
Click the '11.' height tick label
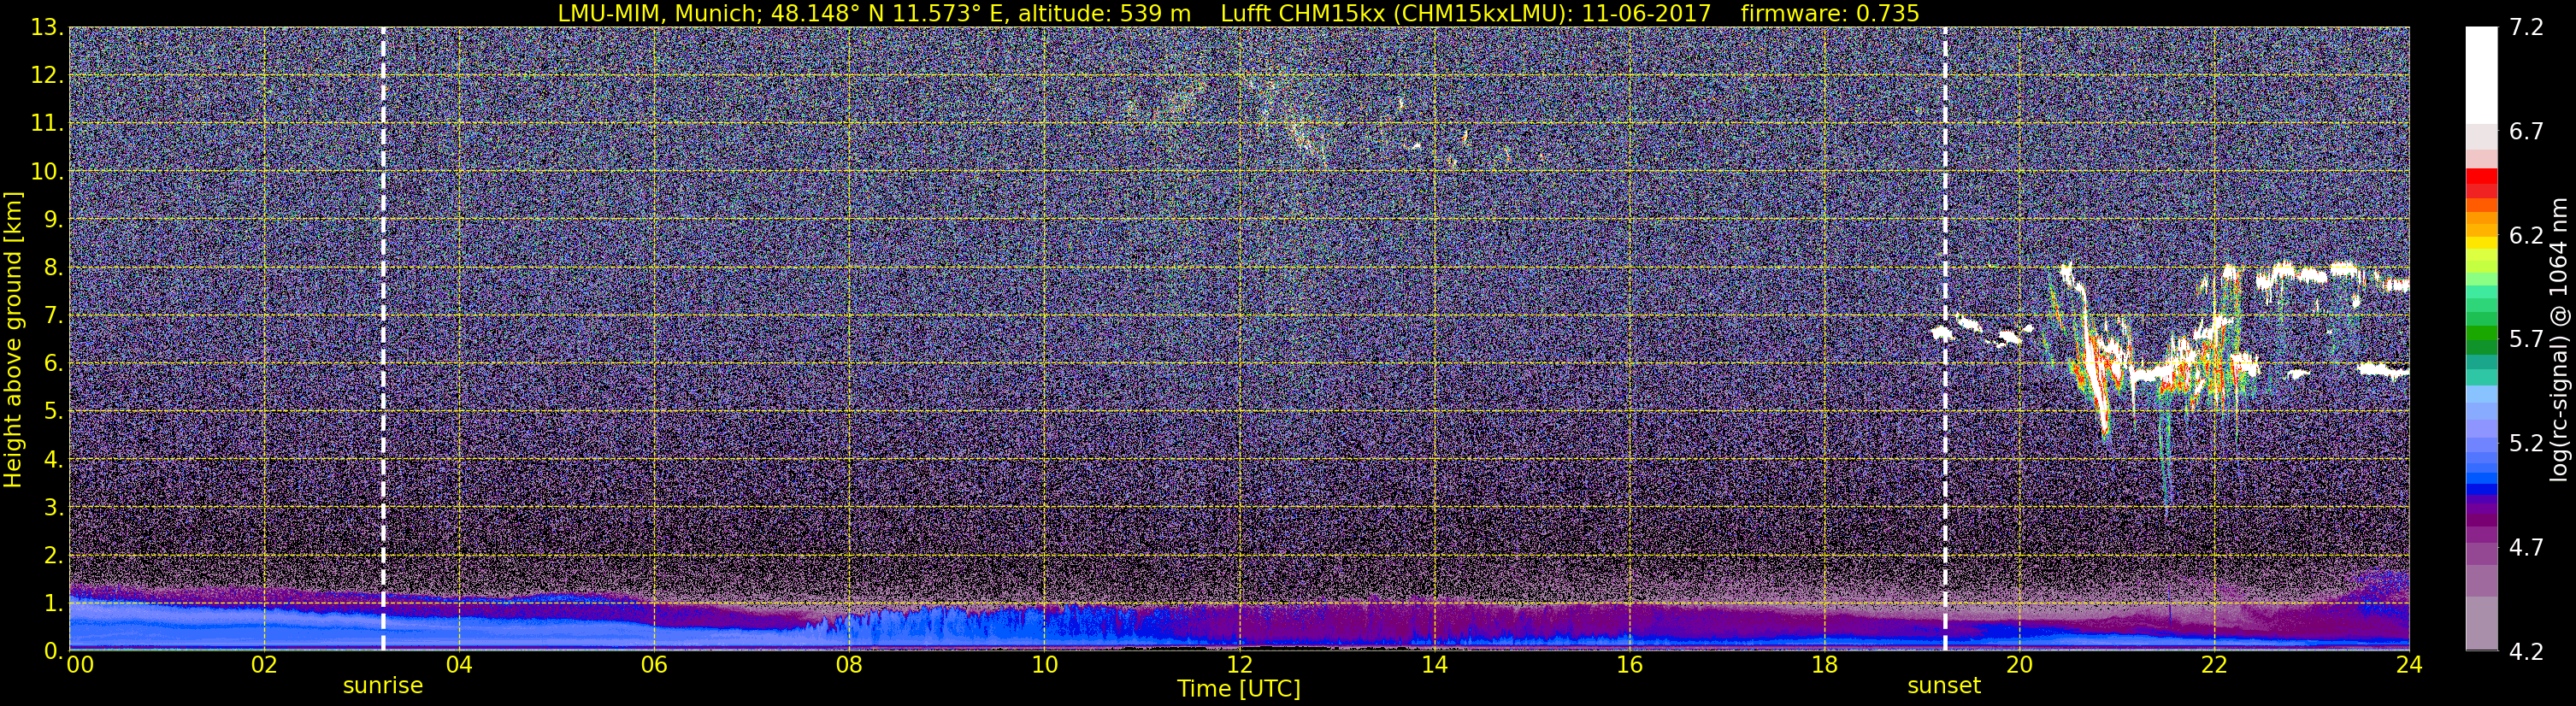(x=46, y=123)
